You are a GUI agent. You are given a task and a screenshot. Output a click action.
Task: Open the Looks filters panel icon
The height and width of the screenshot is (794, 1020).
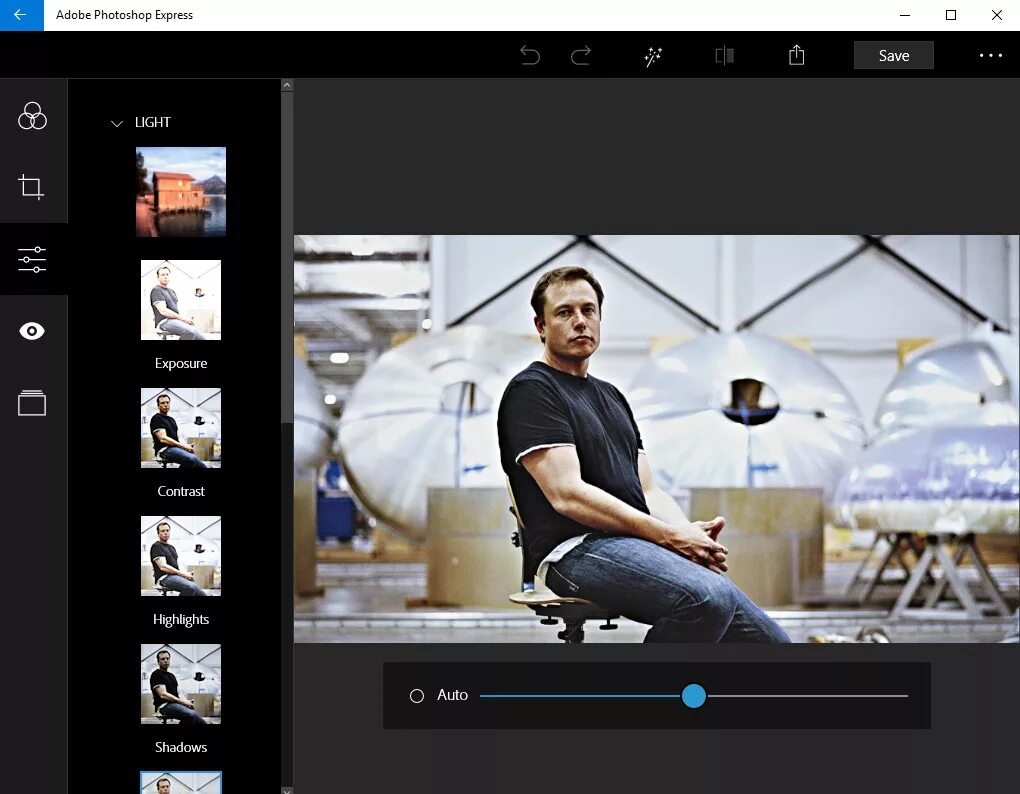(32, 116)
